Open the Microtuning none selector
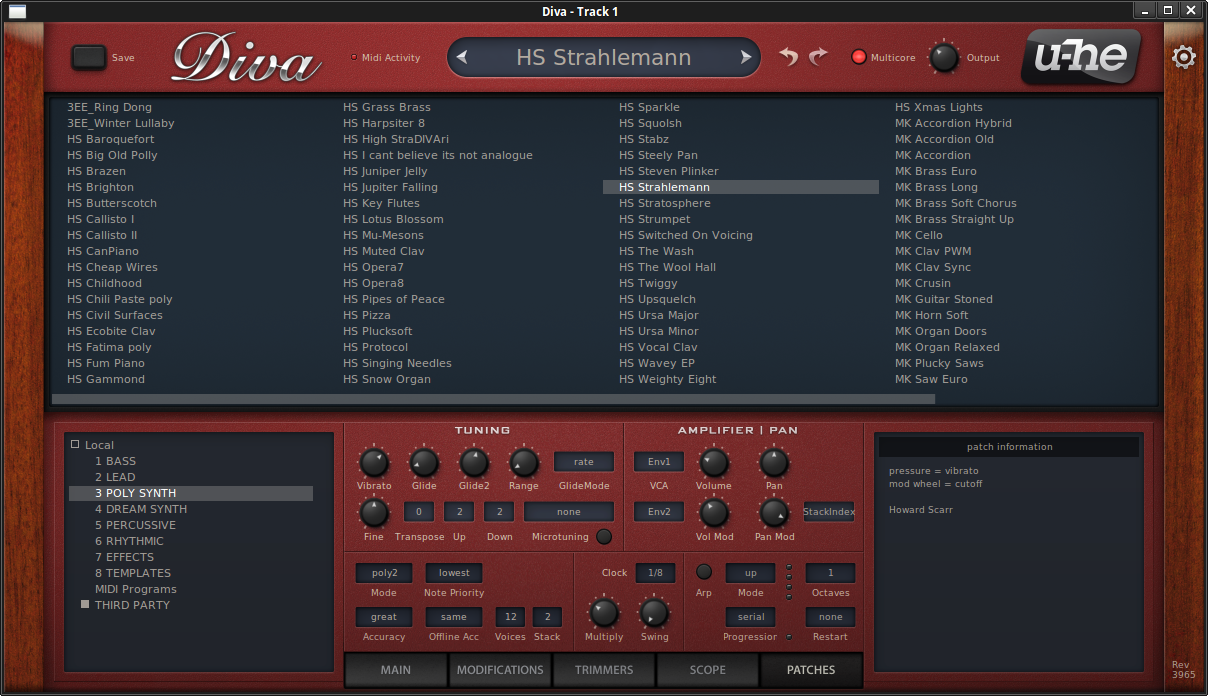This screenshot has height=696, width=1208. tap(569, 511)
